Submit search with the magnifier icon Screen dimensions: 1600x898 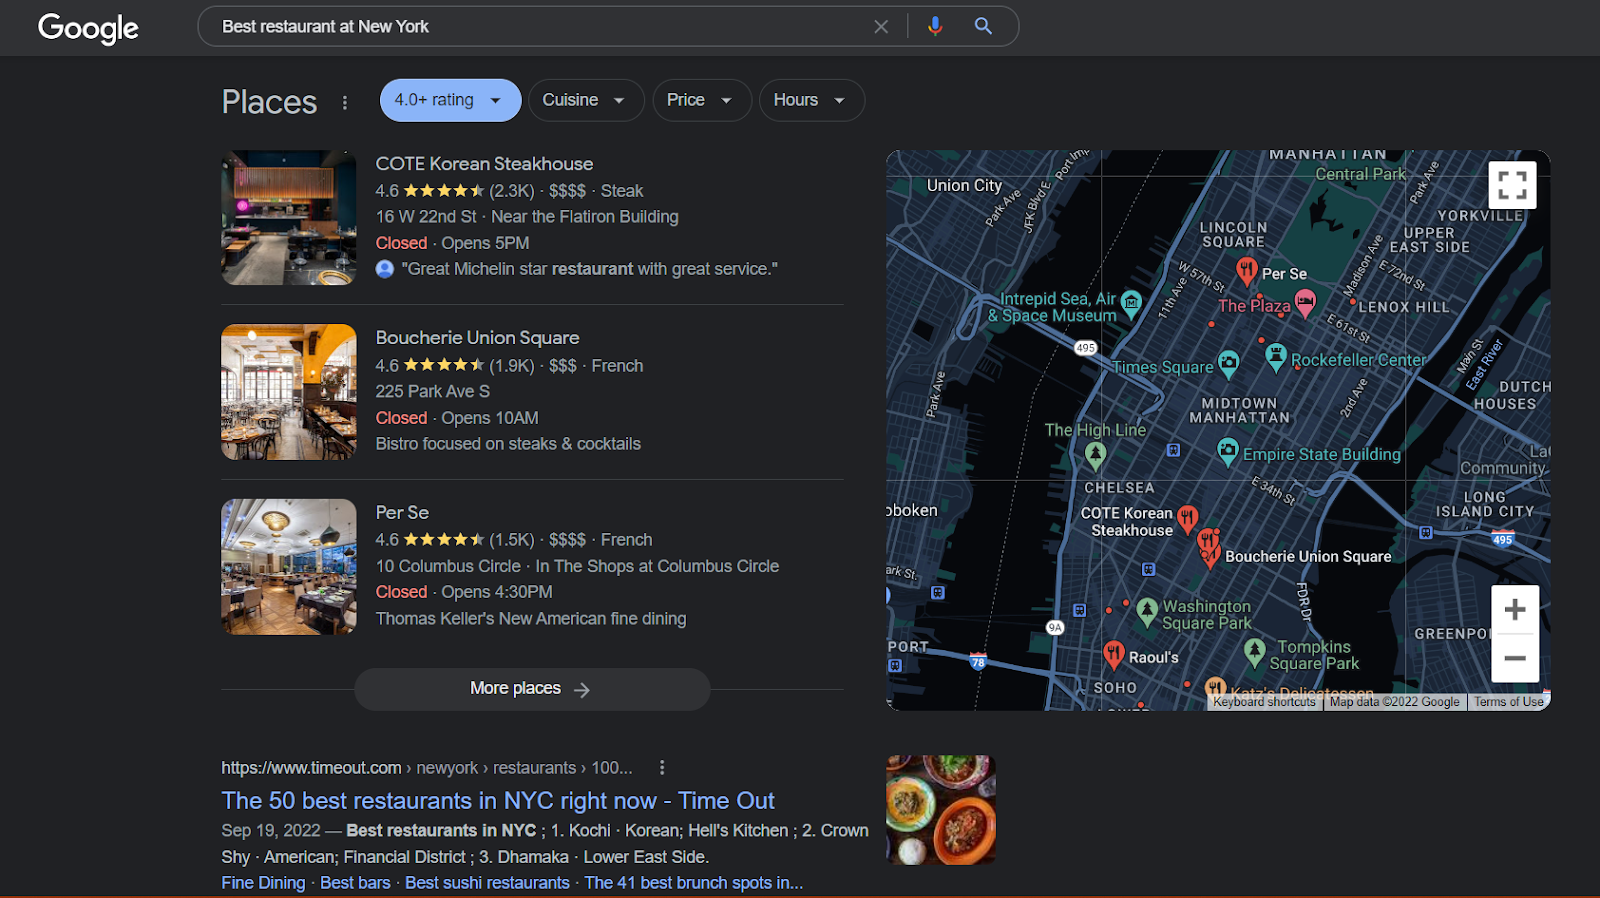[x=983, y=26]
